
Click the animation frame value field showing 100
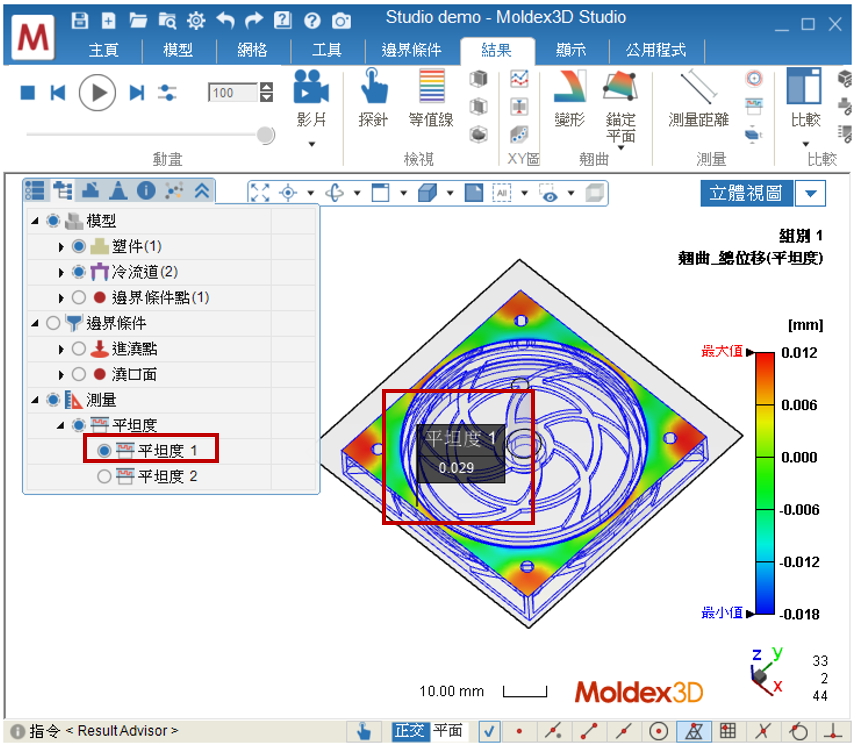(232, 93)
